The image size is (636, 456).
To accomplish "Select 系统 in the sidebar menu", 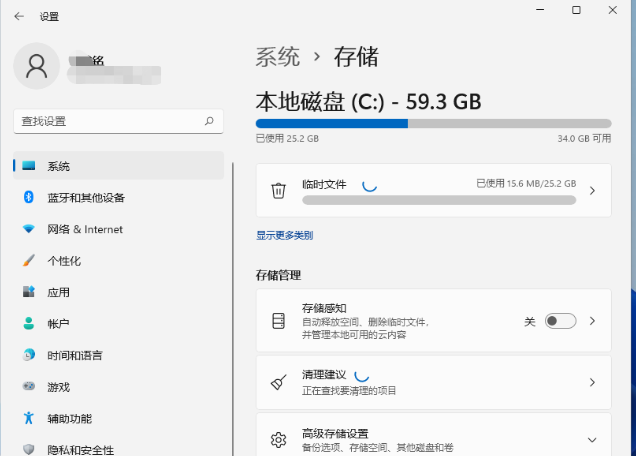I will (x=58, y=166).
